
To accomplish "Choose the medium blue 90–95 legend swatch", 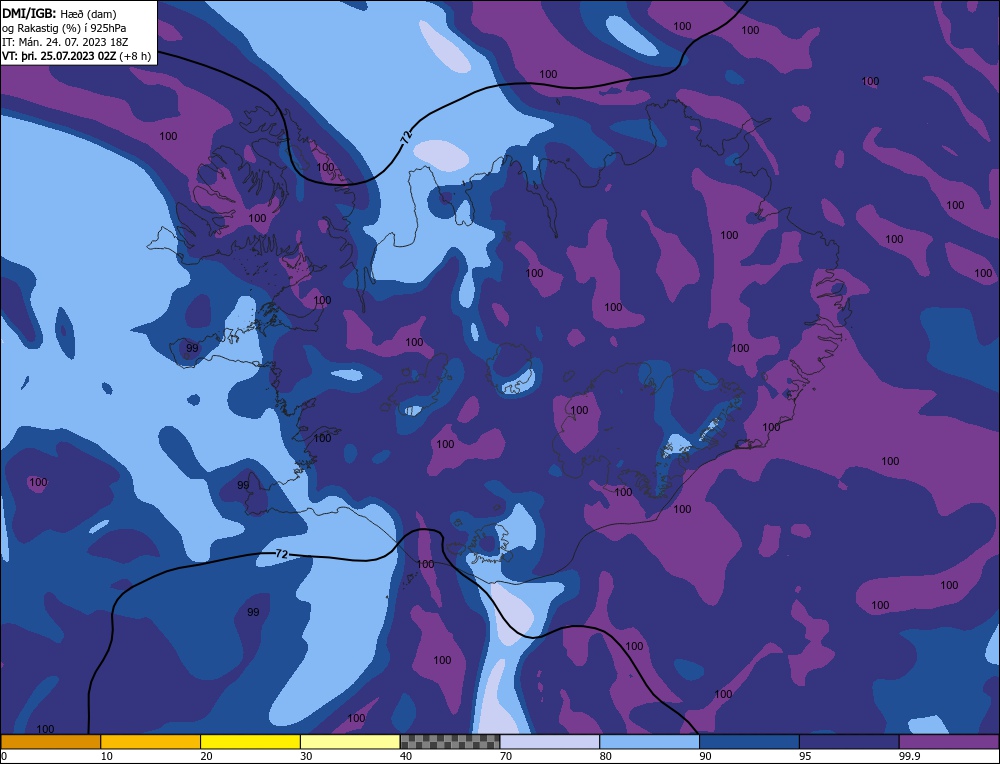I will tap(749, 741).
